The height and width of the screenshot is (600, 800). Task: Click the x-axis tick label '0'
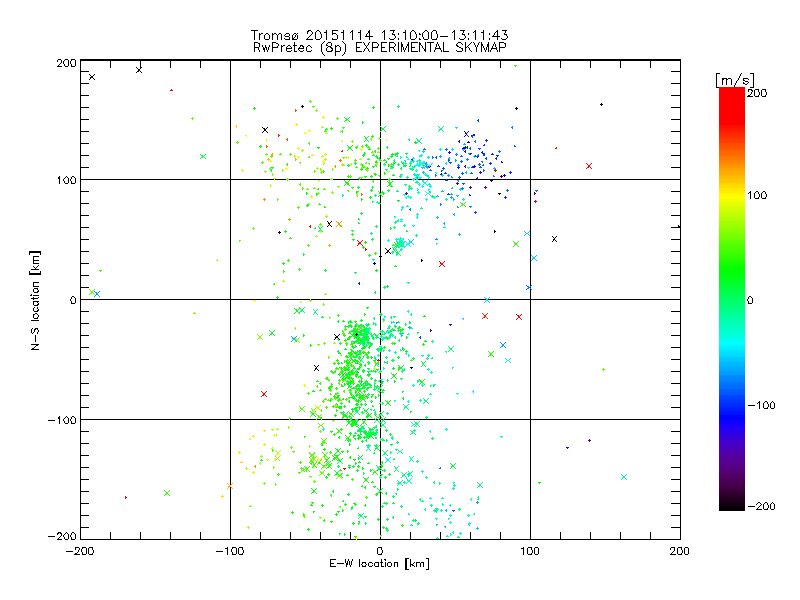[380, 551]
